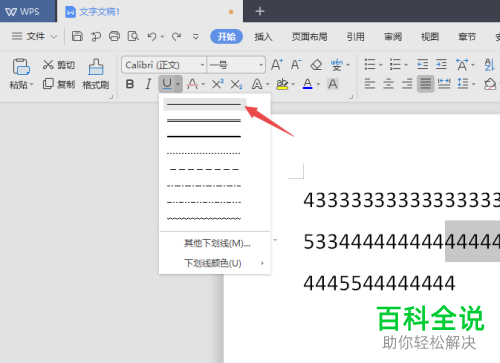Image resolution: width=500 pixels, height=363 pixels.
Task: Open a new tab with the plus button
Action: coord(260,11)
